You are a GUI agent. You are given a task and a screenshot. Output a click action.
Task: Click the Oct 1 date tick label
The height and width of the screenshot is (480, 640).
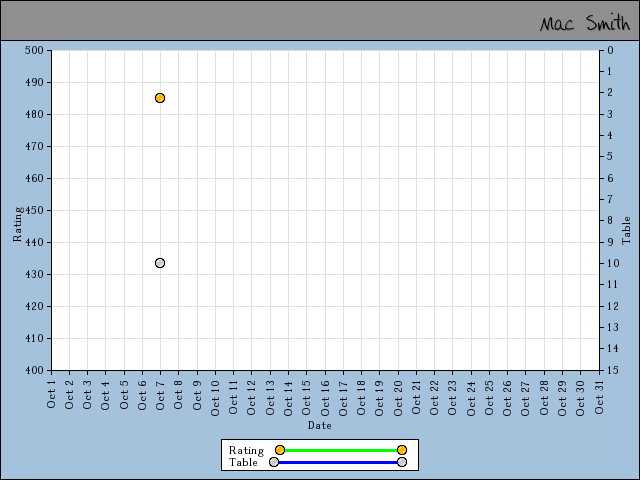[x=52, y=393]
